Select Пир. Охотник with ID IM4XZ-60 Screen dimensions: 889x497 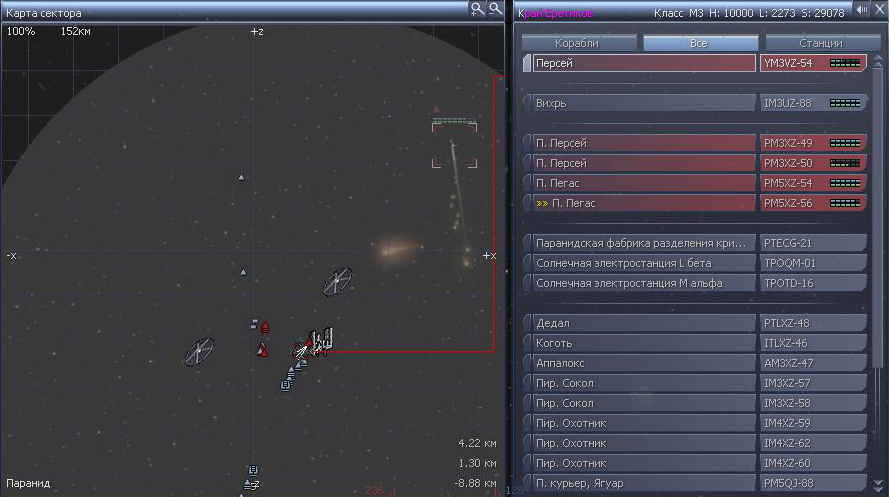coord(644,463)
